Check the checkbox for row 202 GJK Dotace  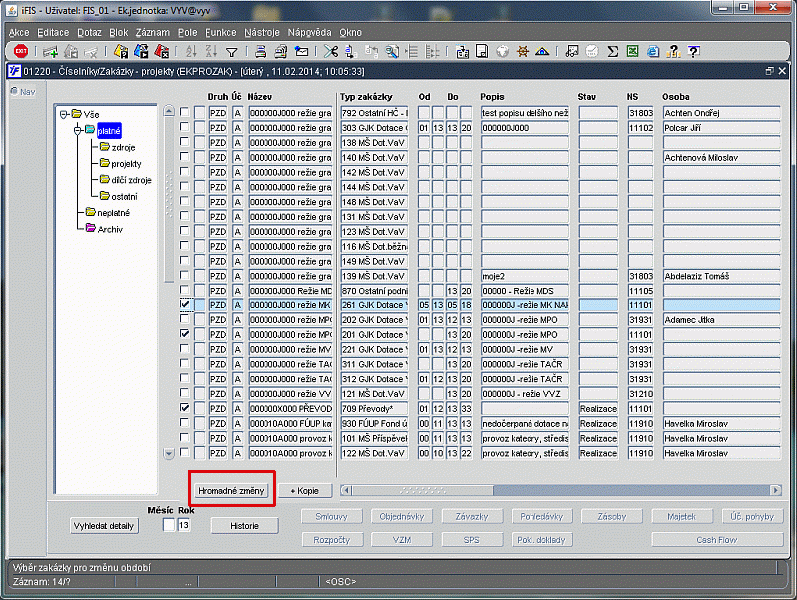click(185, 319)
